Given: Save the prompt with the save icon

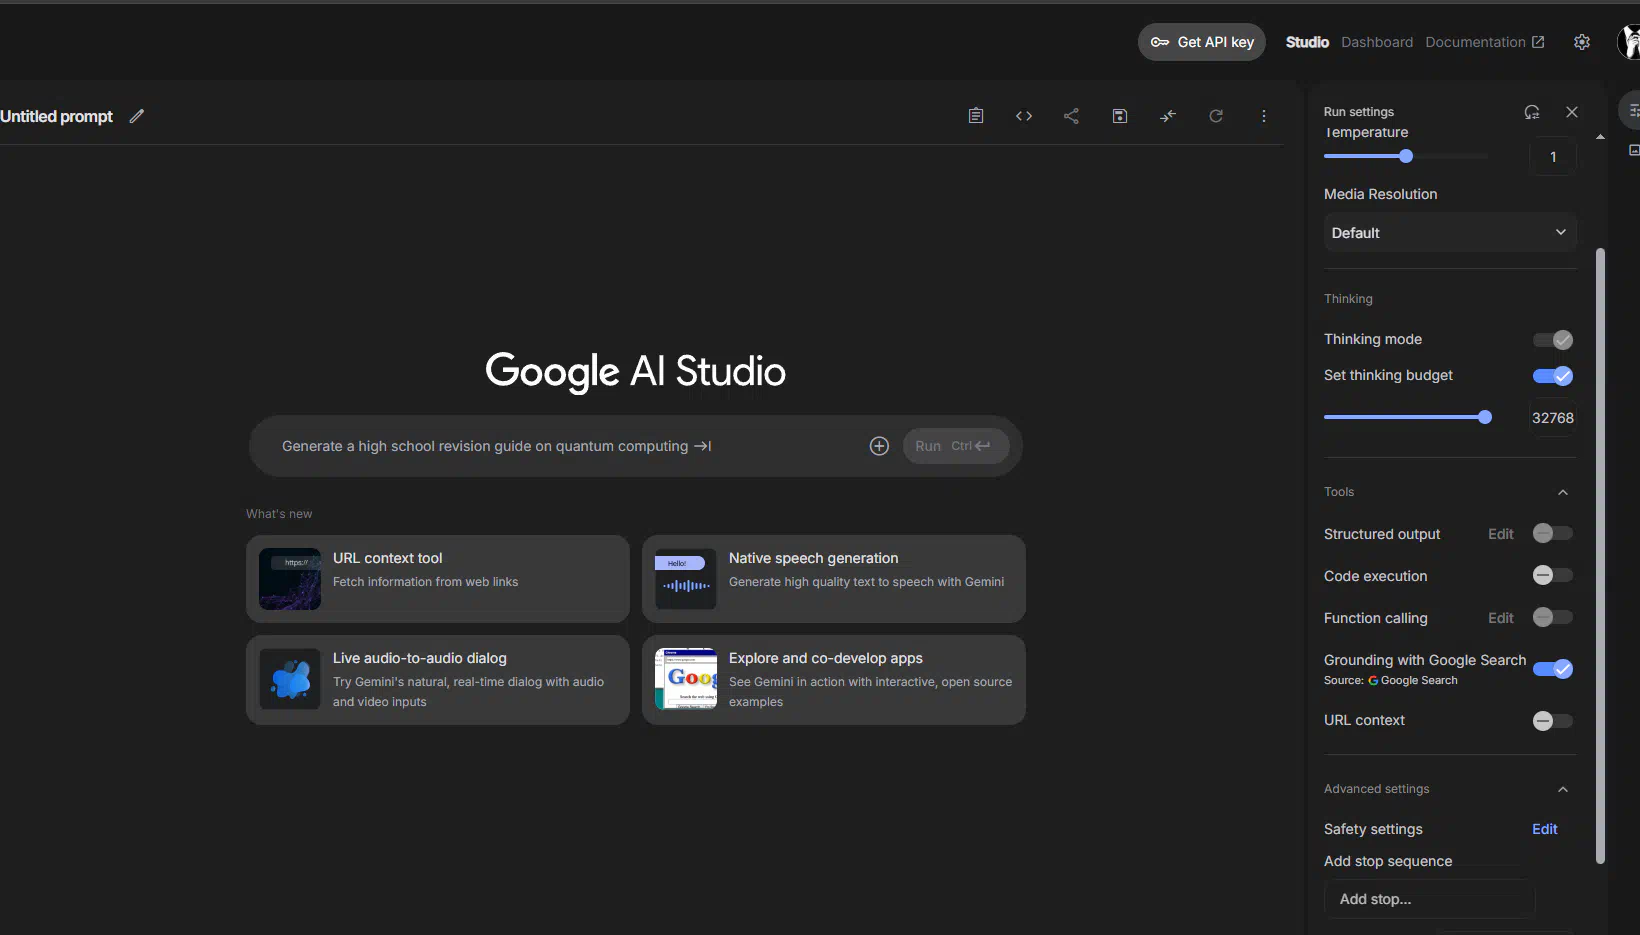Looking at the screenshot, I should pyautogui.click(x=1120, y=116).
